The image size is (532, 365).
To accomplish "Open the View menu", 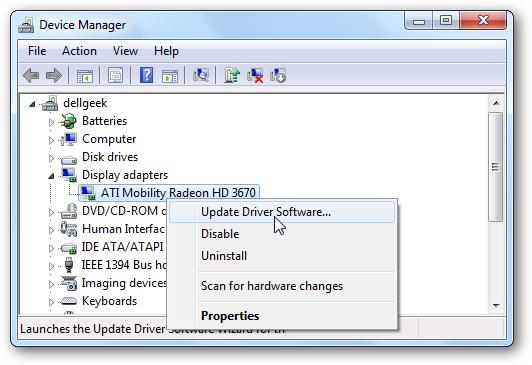I will pyautogui.click(x=125, y=51).
